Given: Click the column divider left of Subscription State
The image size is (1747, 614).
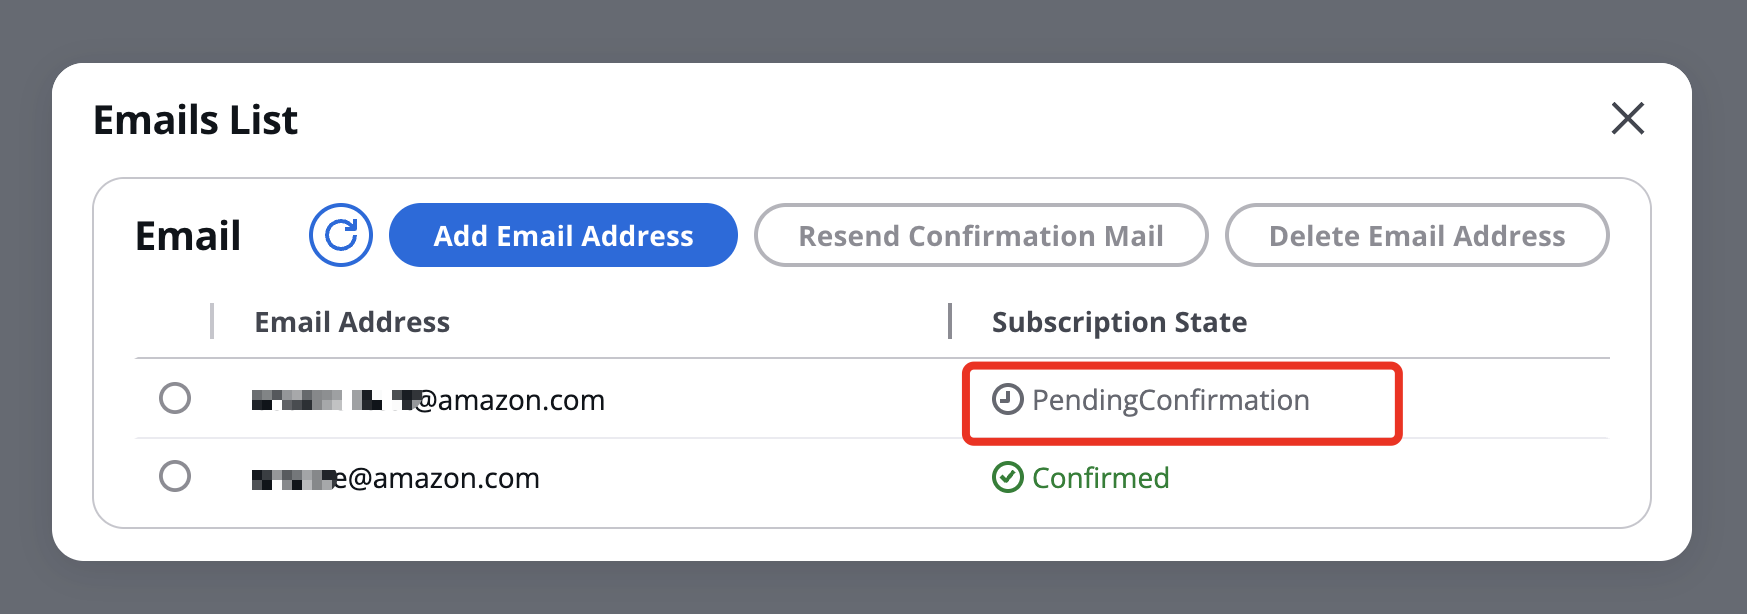Looking at the screenshot, I should click(x=950, y=321).
